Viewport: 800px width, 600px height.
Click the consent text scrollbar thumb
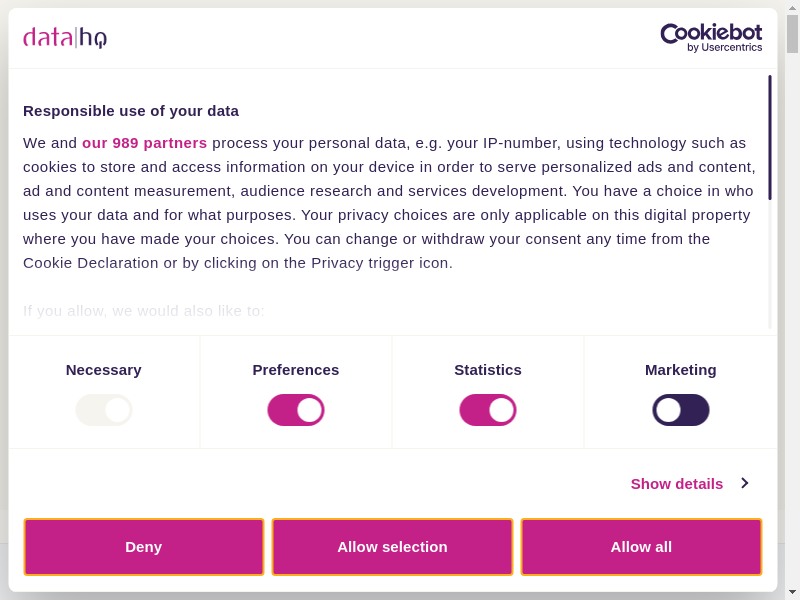click(770, 138)
